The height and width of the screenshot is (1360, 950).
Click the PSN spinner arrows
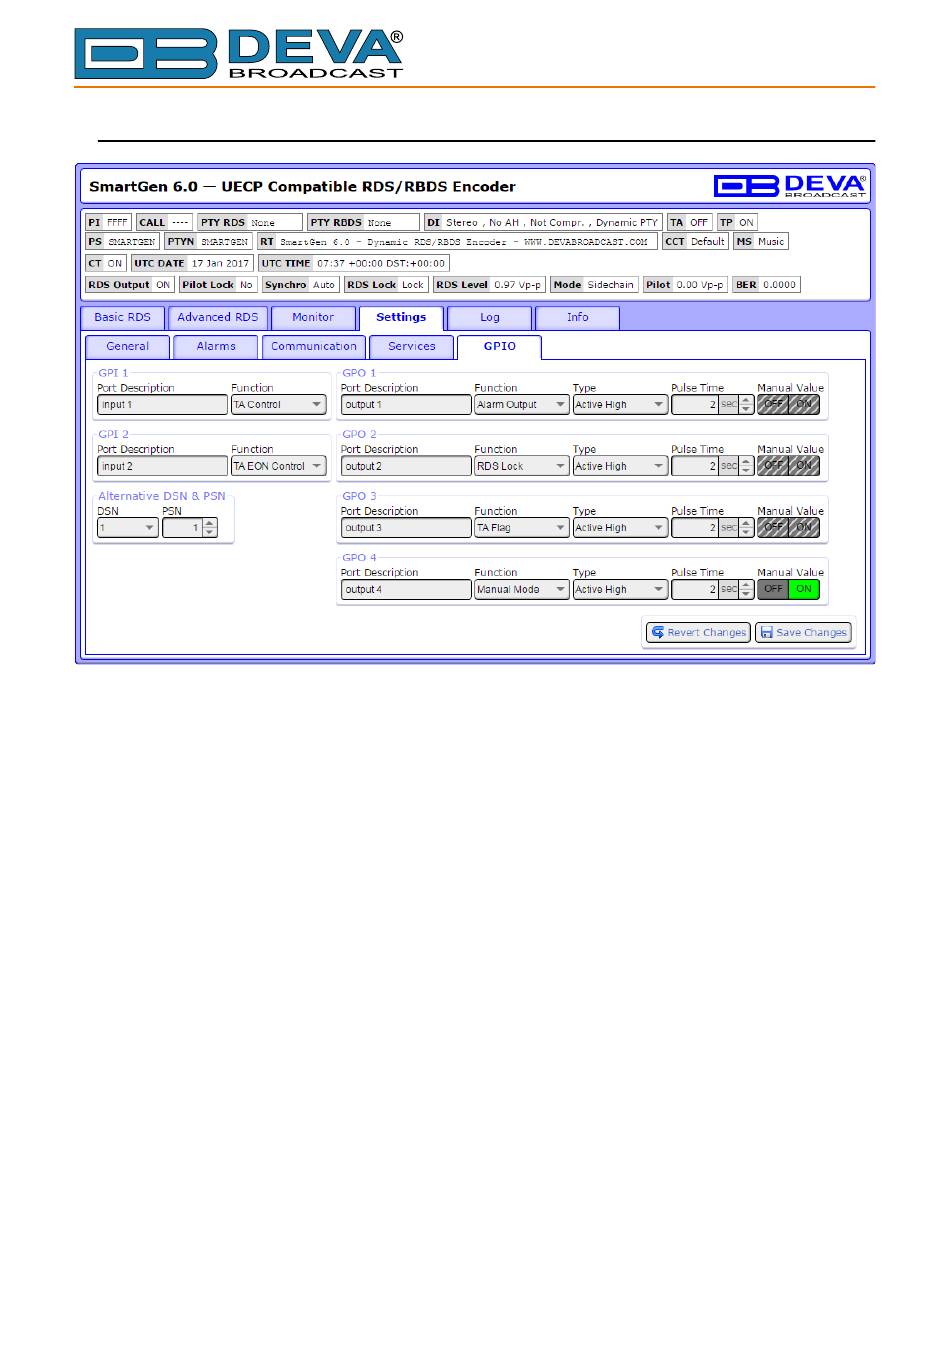(210, 528)
